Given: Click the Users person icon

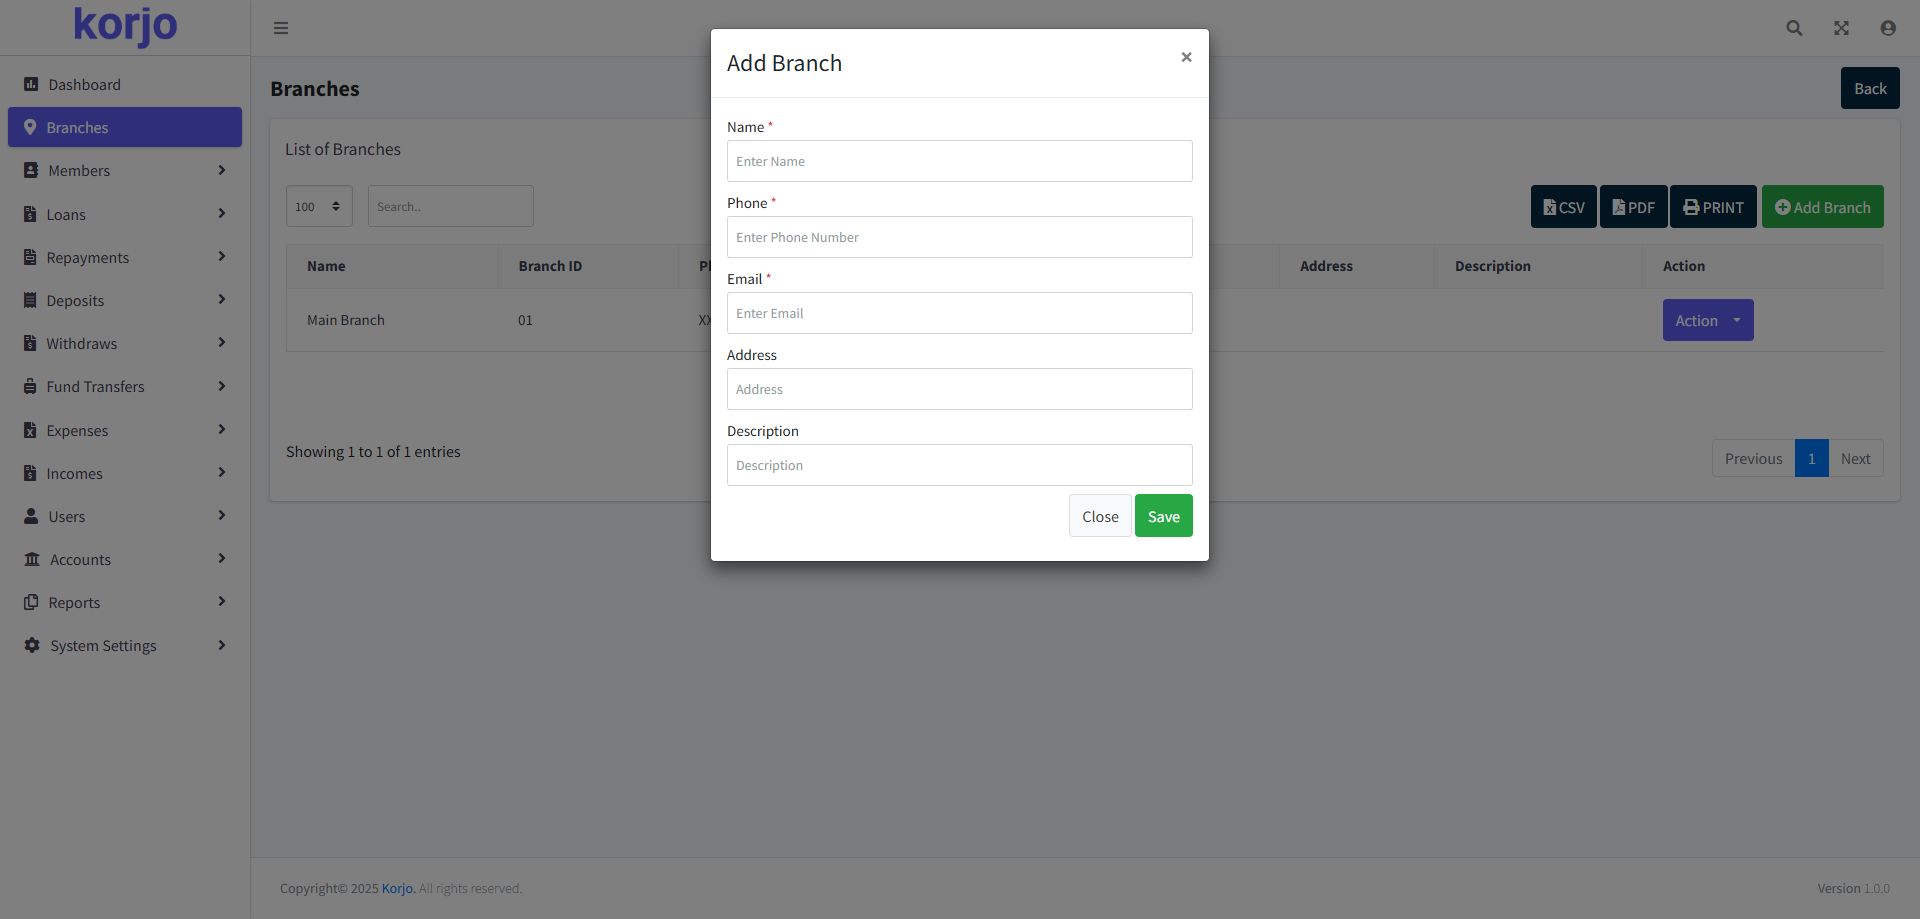Looking at the screenshot, I should (x=31, y=517).
